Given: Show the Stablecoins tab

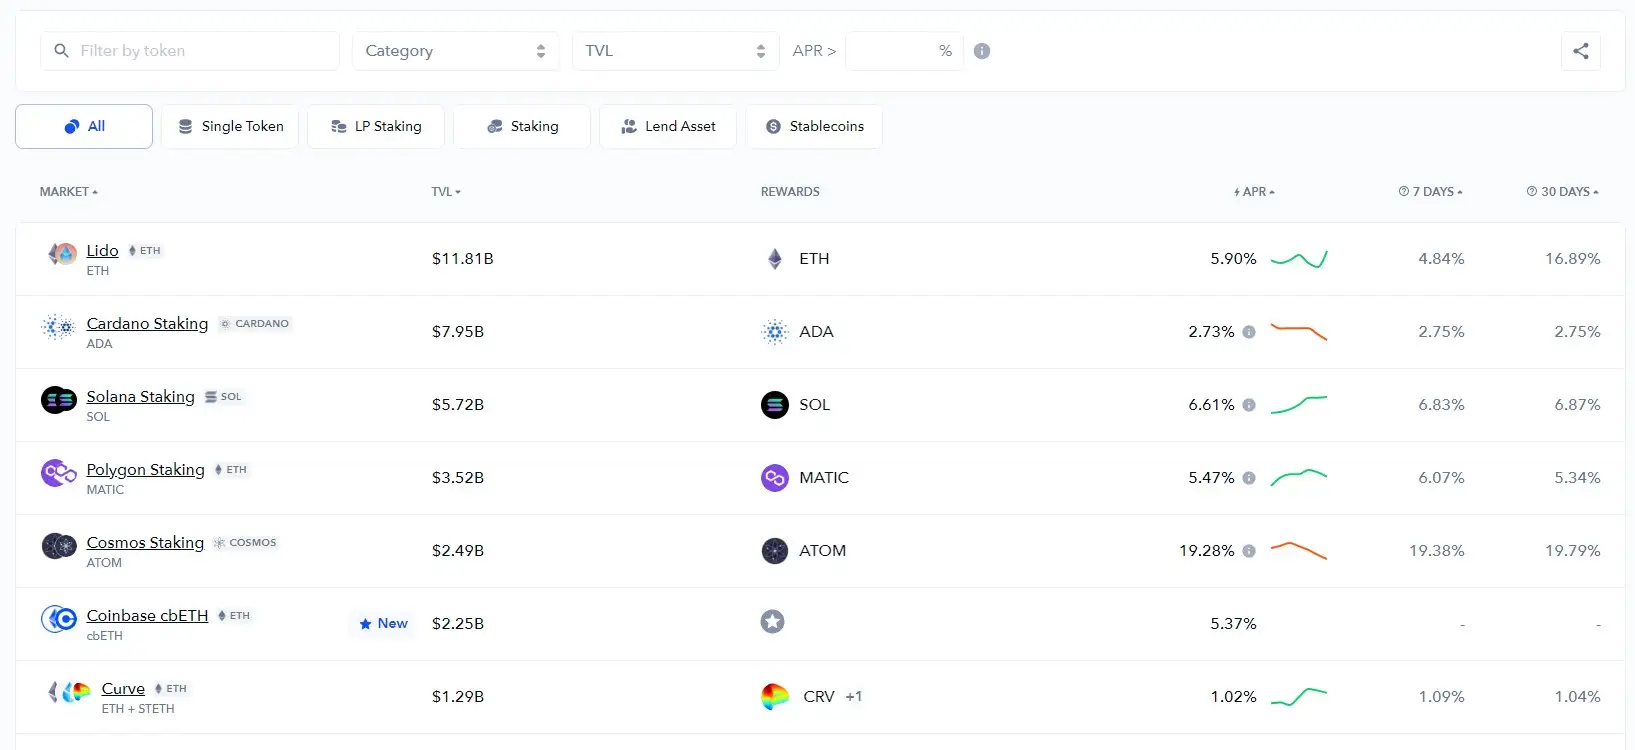Looking at the screenshot, I should click(814, 127).
